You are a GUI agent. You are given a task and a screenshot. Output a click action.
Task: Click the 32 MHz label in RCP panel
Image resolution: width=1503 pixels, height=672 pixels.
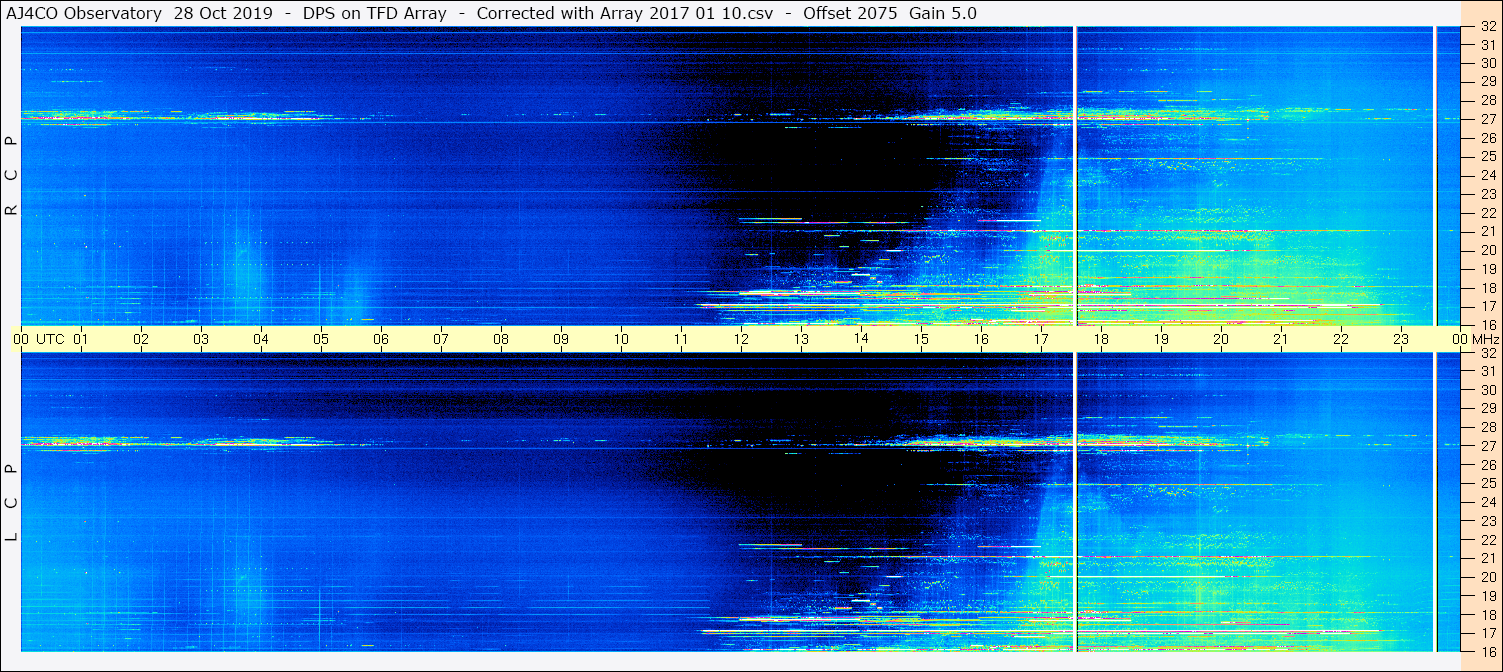1487,27
